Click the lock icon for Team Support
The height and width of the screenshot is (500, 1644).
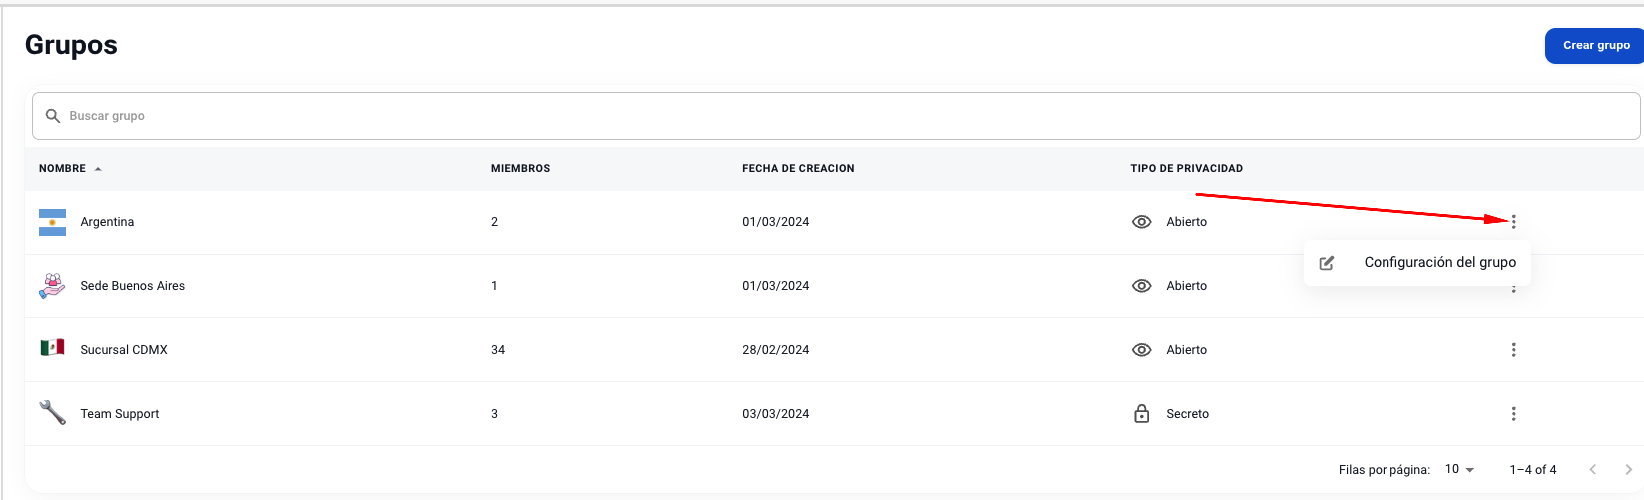click(x=1141, y=414)
